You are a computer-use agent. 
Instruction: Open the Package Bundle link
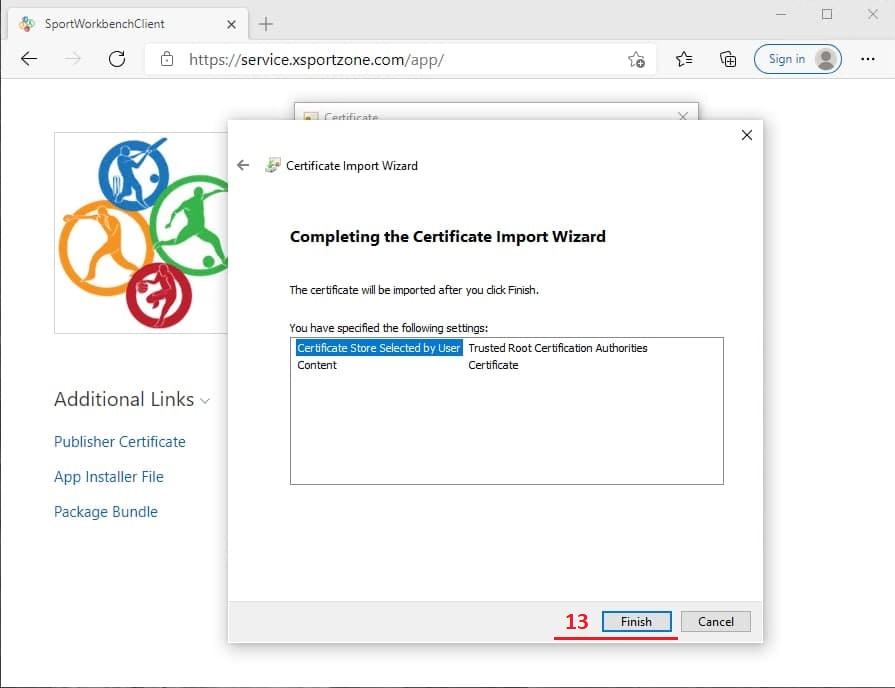click(x=105, y=511)
